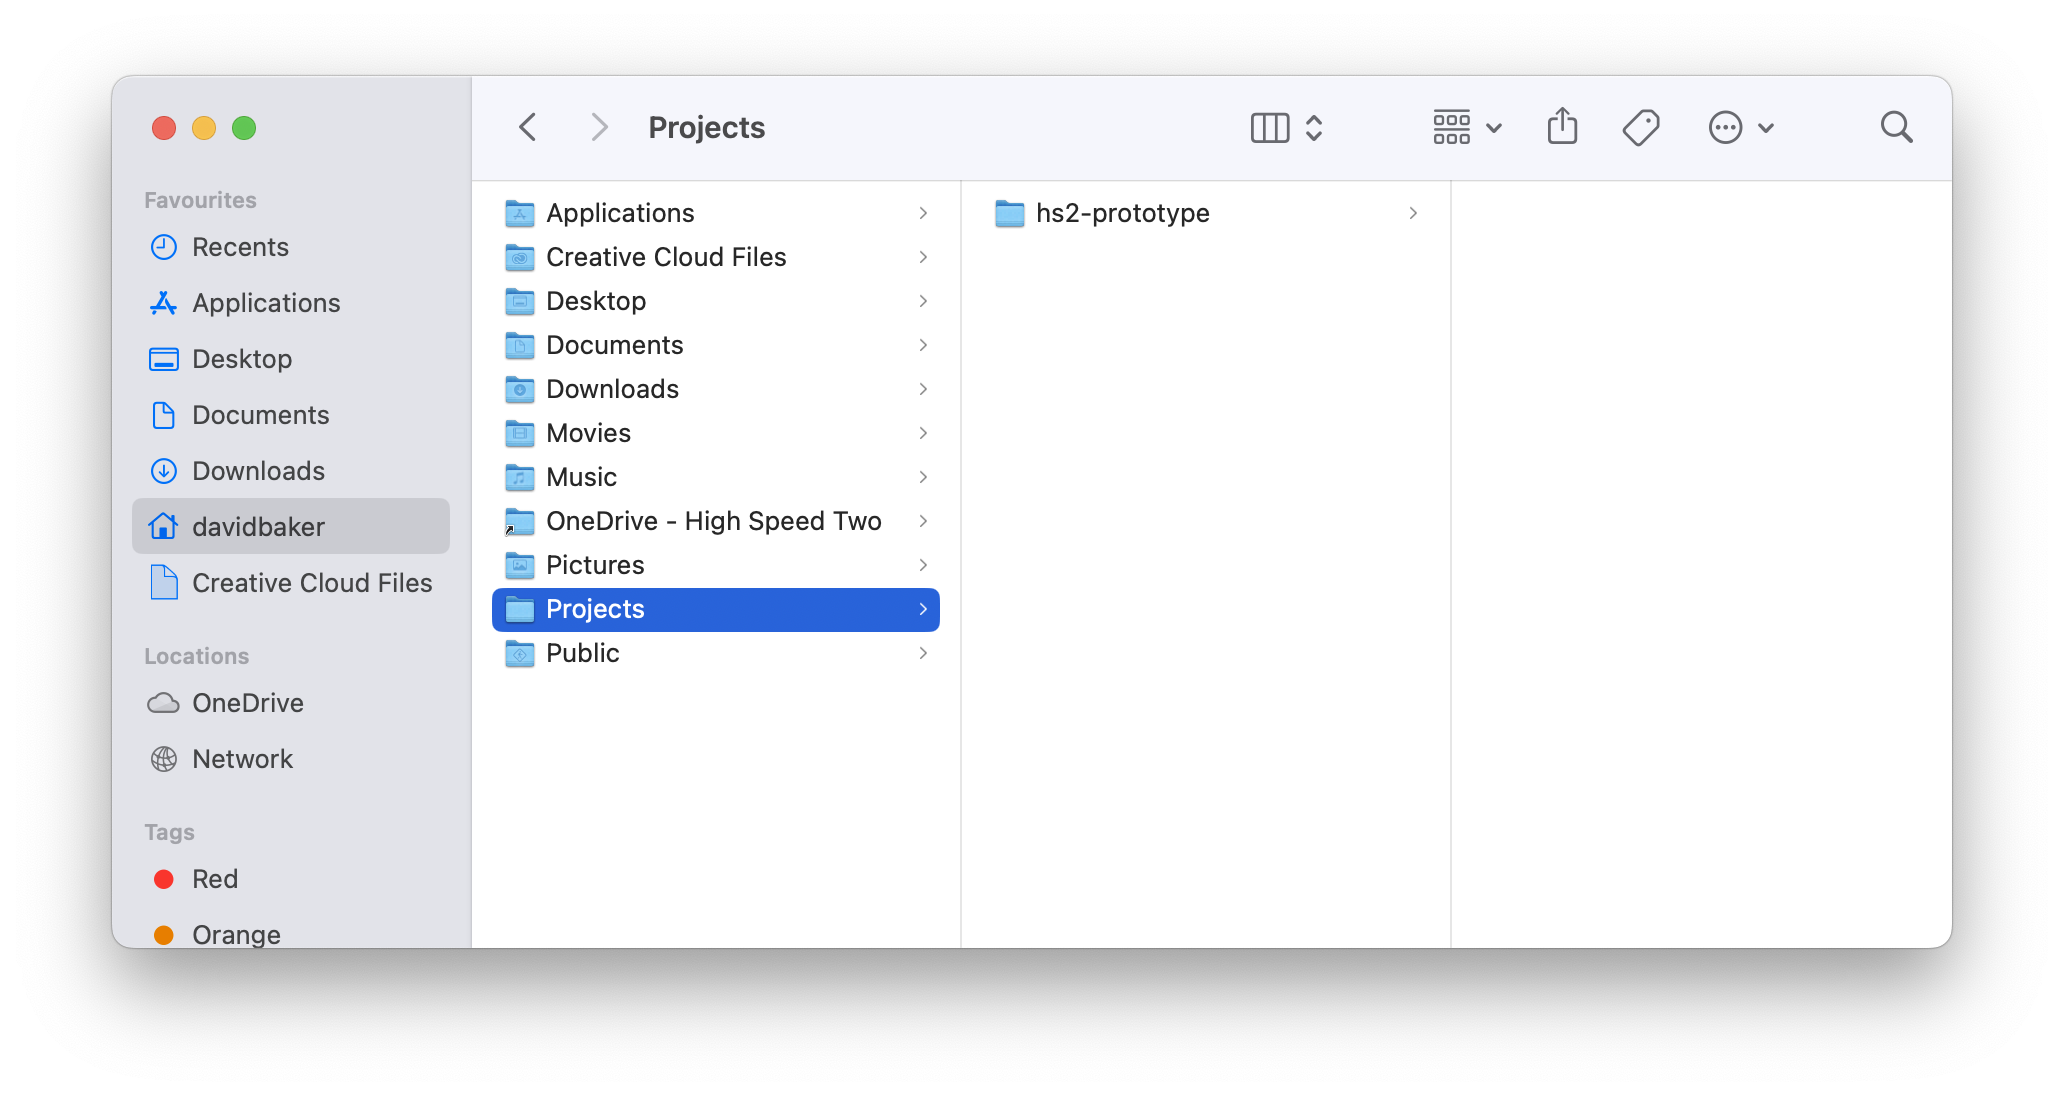The image size is (2064, 1096).
Task: Select column view in the toolbar
Action: coord(1268,127)
